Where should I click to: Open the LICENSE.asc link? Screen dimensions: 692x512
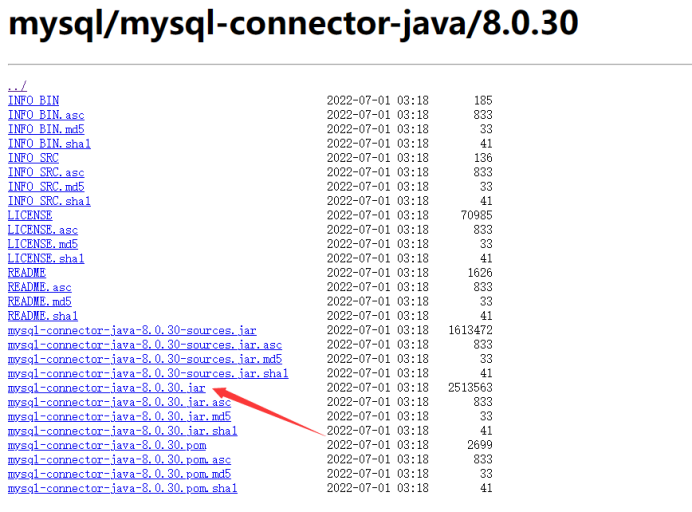coord(43,230)
